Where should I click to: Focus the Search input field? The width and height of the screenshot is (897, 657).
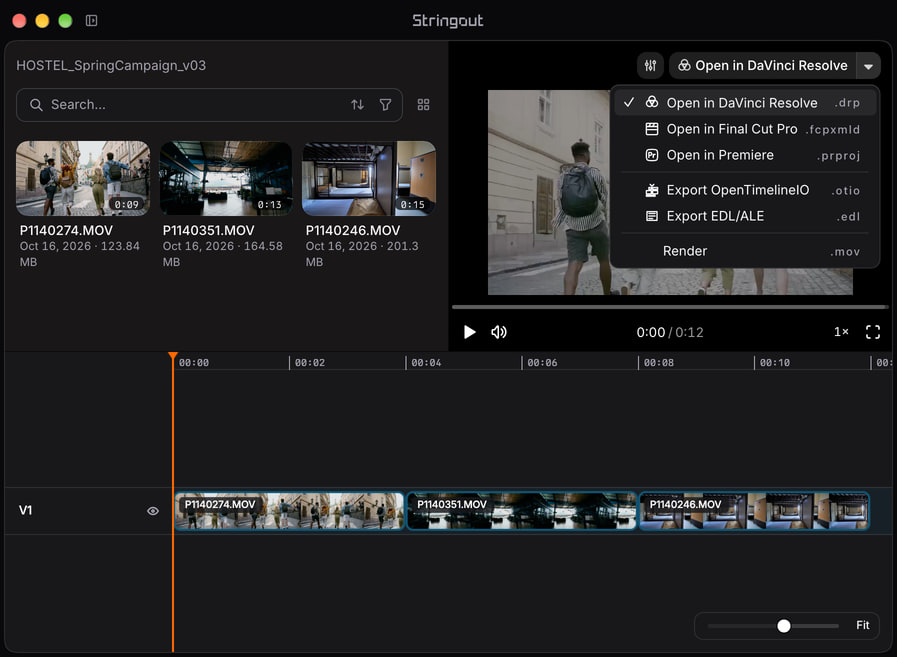[209, 105]
